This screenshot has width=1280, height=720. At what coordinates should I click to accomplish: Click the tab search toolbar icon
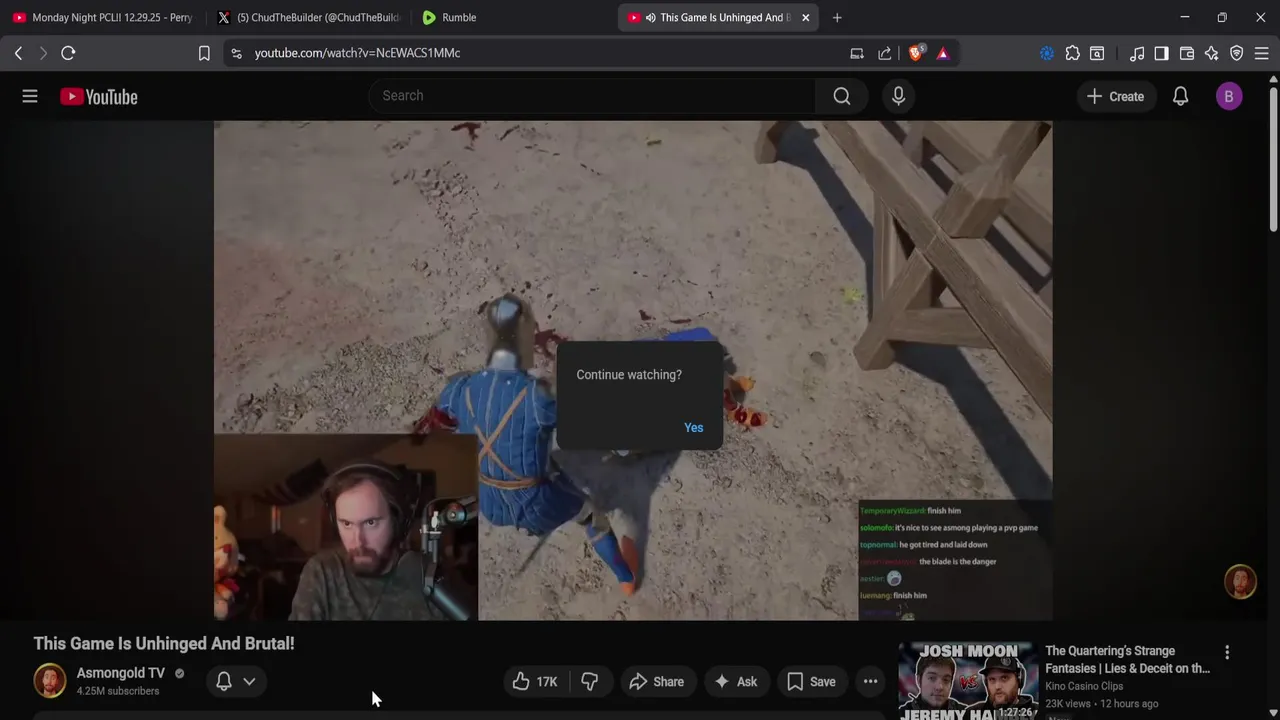(1097, 53)
